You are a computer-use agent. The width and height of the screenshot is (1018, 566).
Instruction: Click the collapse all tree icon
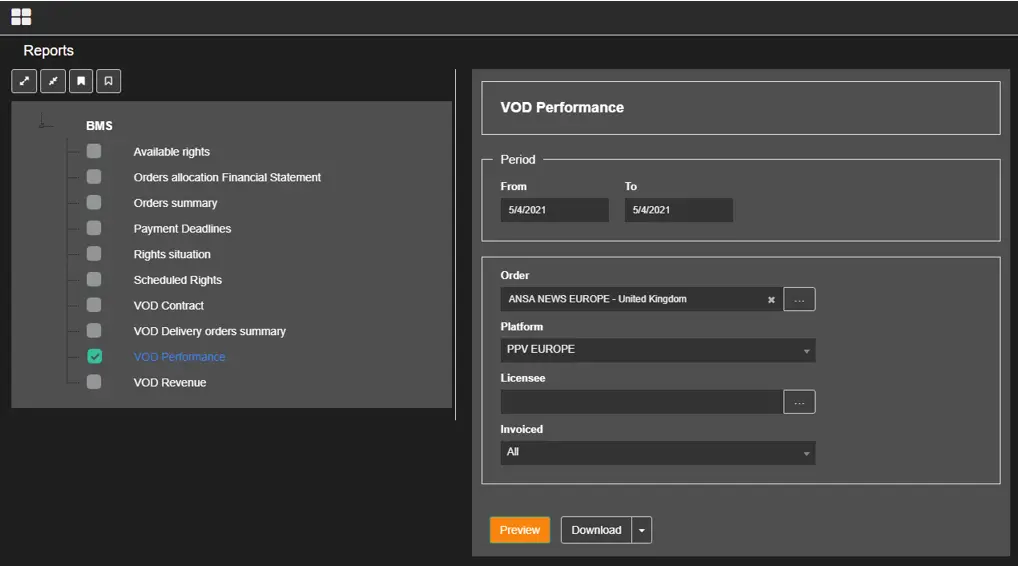click(53, 81)
